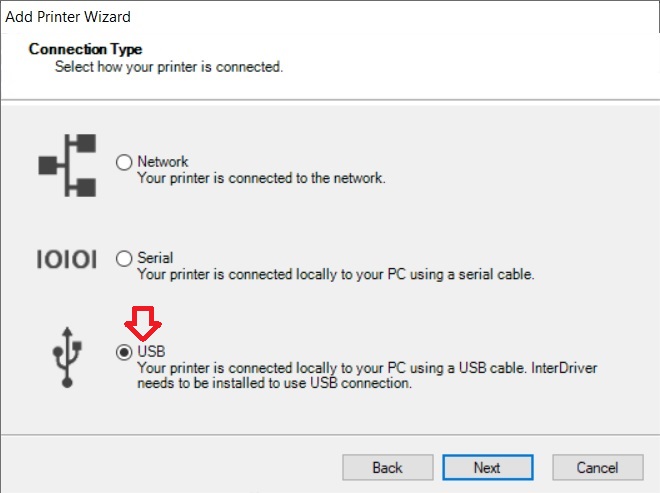Go to the previous step with Back
Screen dimensions: 660x493
387,467
